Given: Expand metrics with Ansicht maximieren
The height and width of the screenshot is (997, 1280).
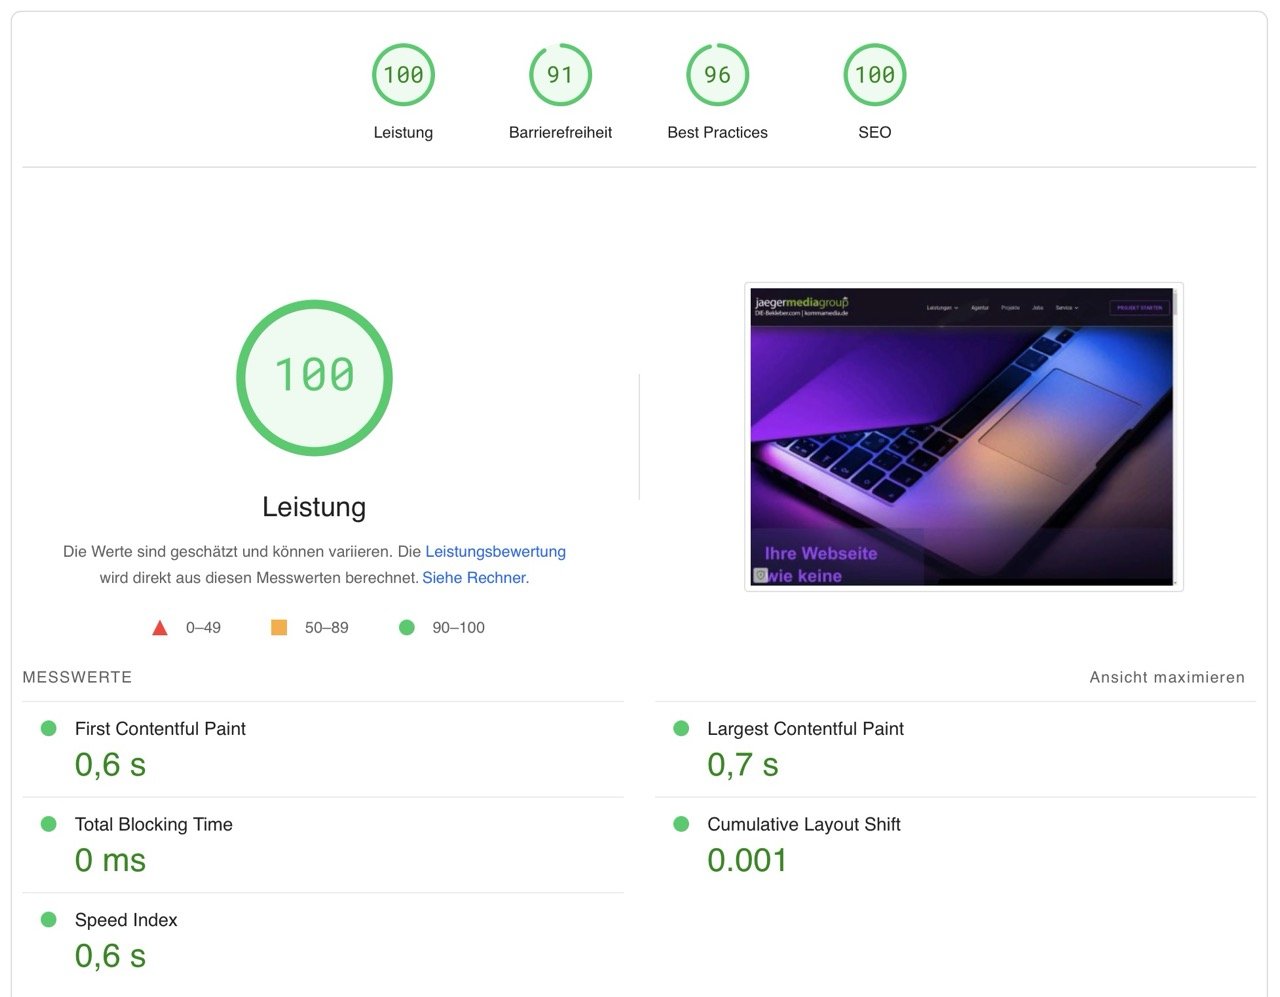Looking at the screenshot, I should (1166, 677).
